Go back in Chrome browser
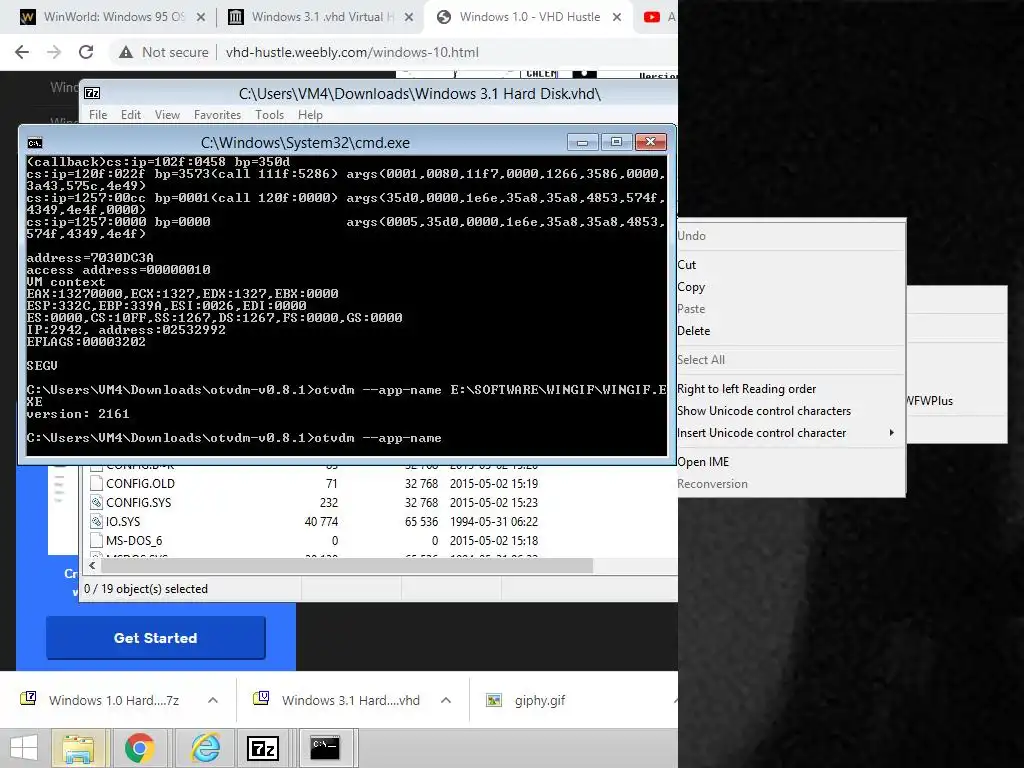The image size is (1024, 768). pos(22,52)
